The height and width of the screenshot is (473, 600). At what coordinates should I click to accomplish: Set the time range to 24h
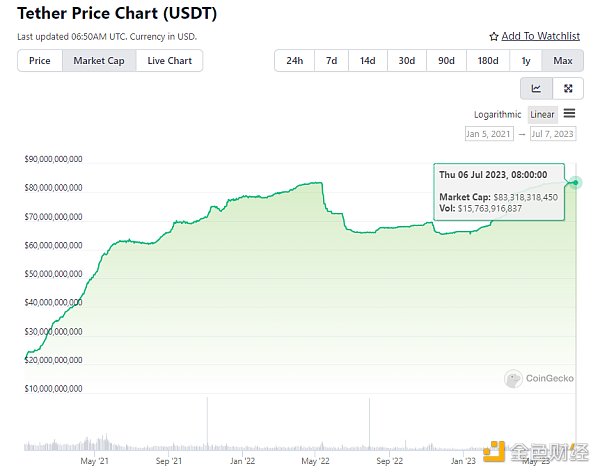[295, 60]
